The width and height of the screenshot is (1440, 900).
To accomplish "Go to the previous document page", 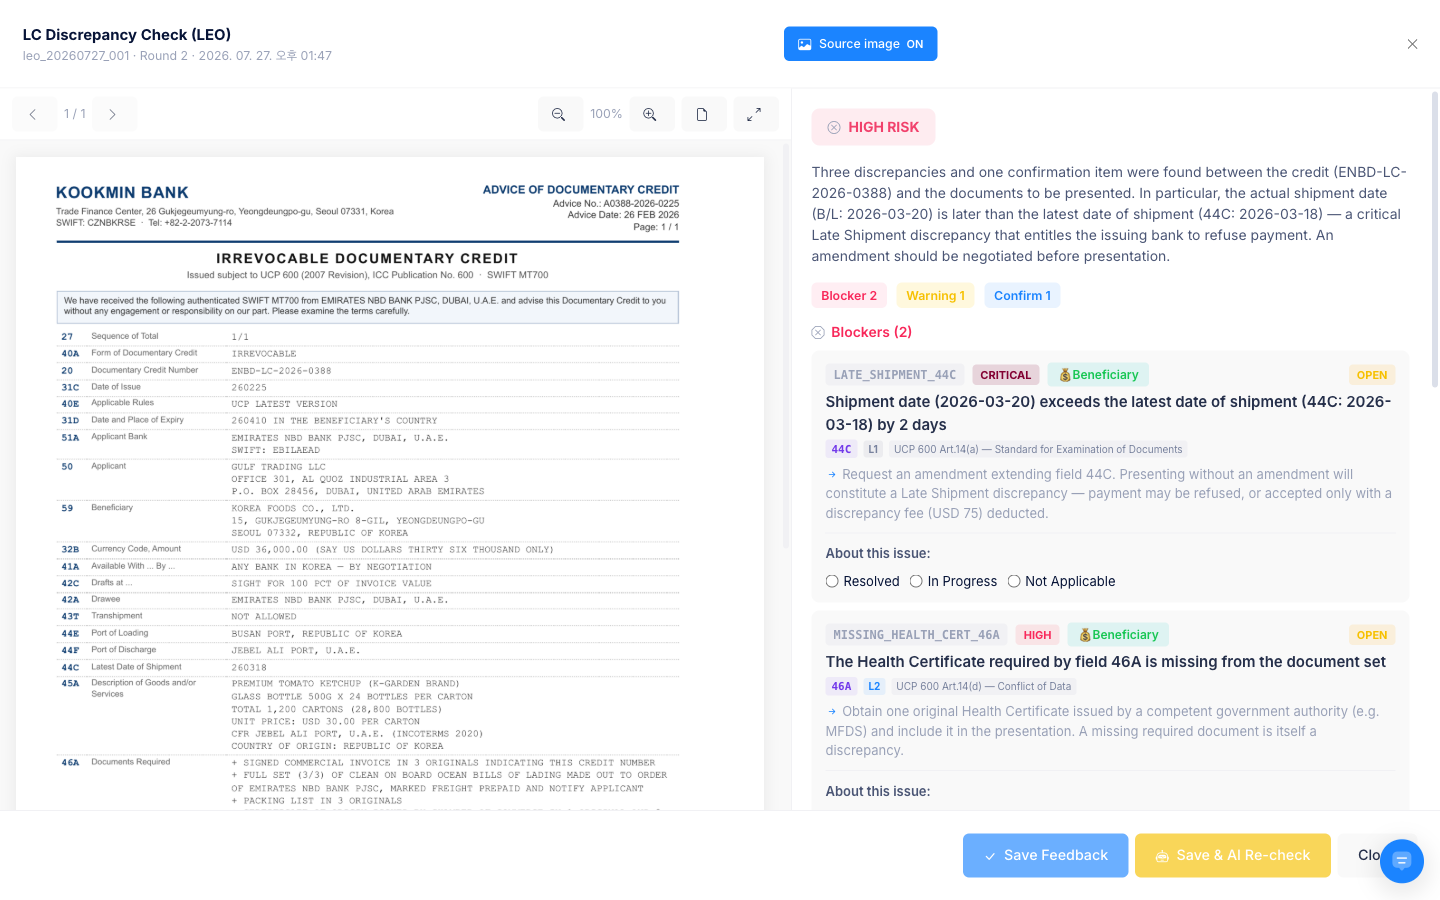I will point(33,115).
